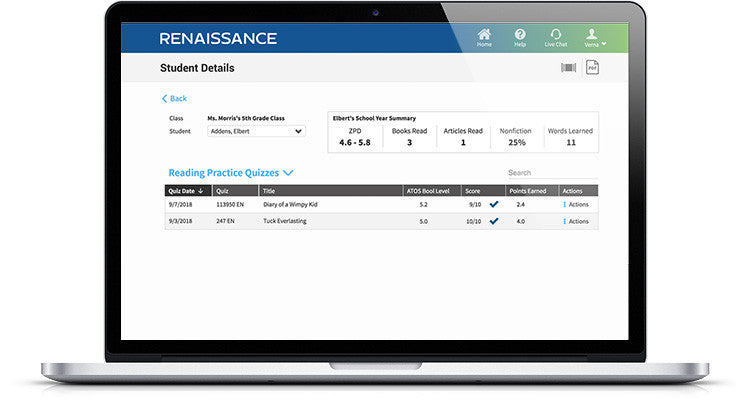The image size is (756, 400).
Task: Click the barcode icon beside Student Details
Action: [x=568, y=67]
